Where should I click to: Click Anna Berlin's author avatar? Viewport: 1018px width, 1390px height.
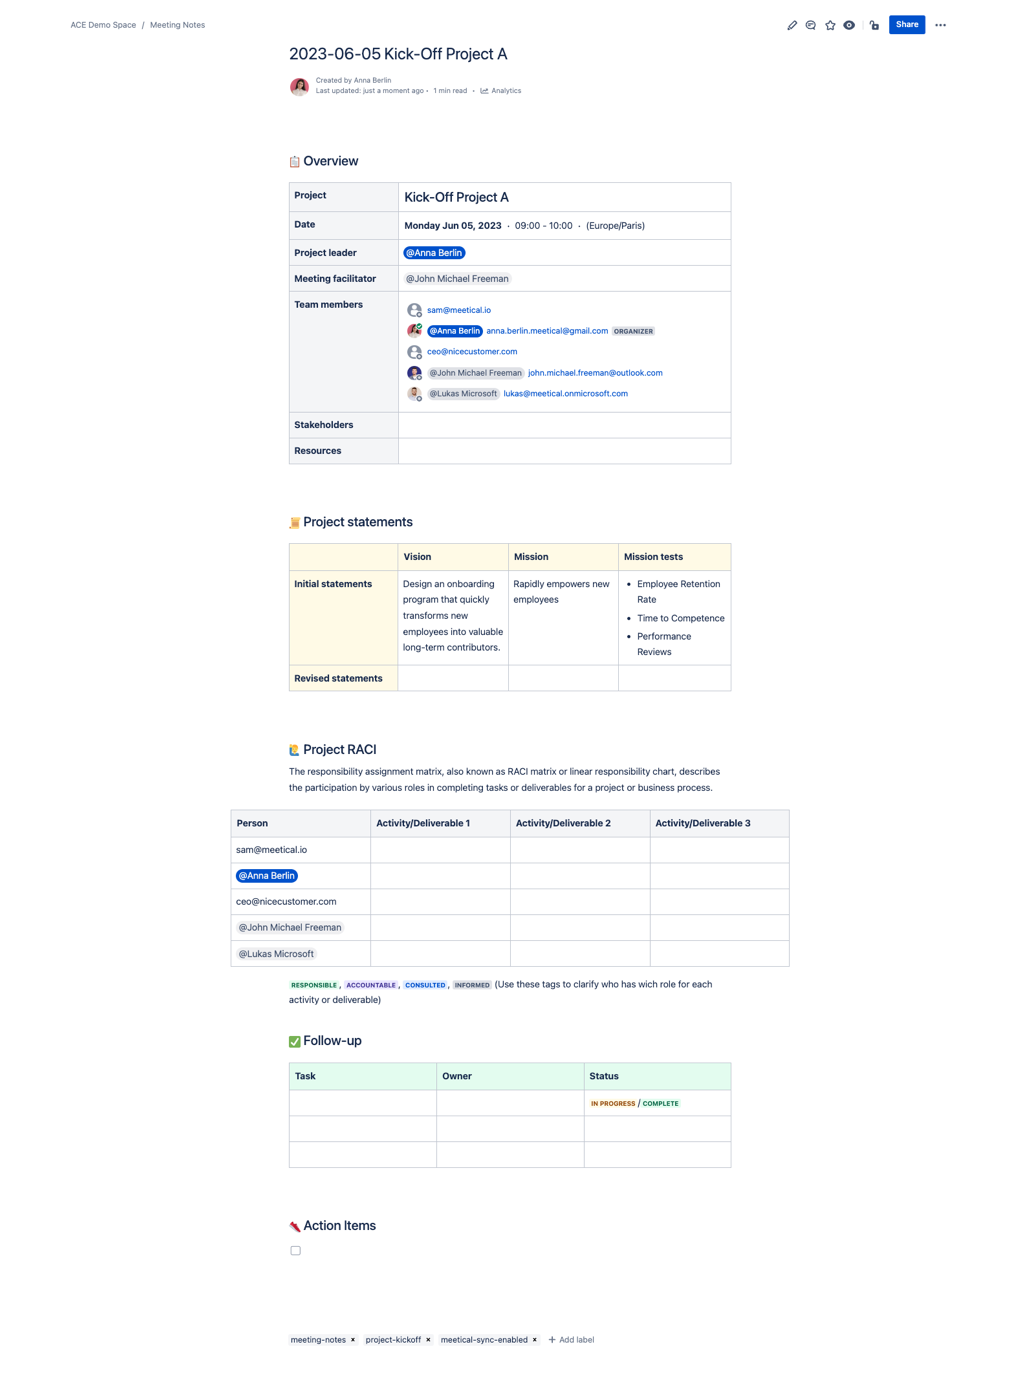click(x=299, y=86)
